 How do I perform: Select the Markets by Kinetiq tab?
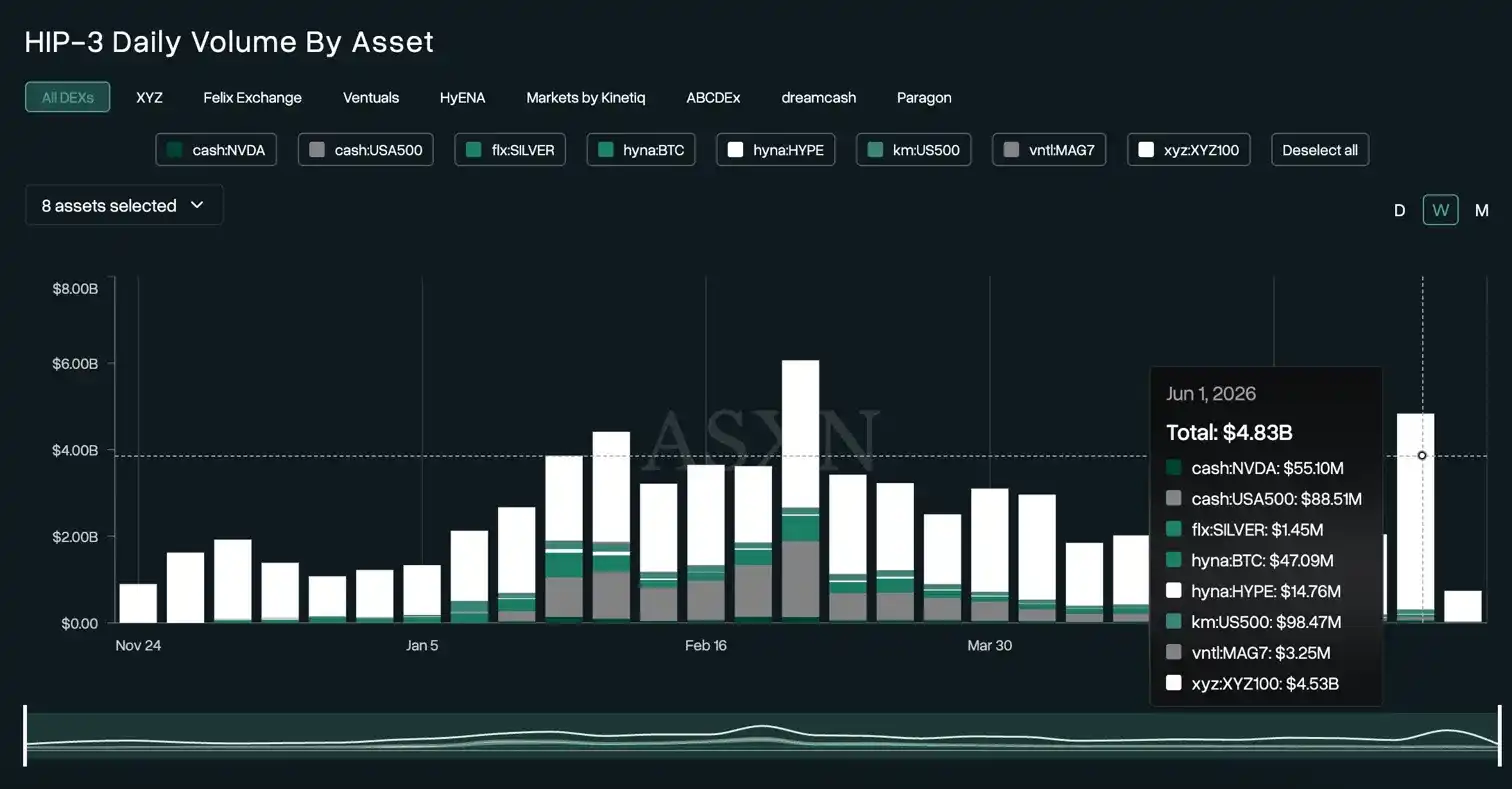pyautogui.click(x=586, y=97)
